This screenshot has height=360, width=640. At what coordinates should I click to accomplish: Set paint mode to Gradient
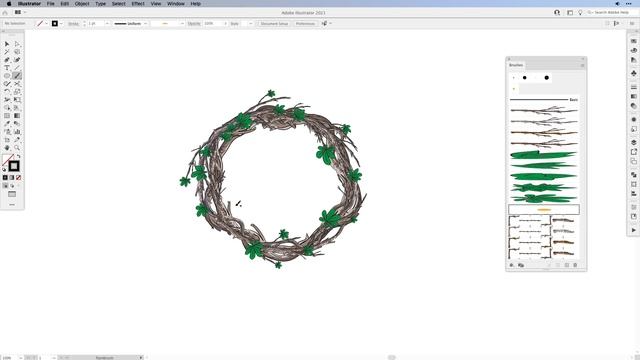click(x=12, y=178)
